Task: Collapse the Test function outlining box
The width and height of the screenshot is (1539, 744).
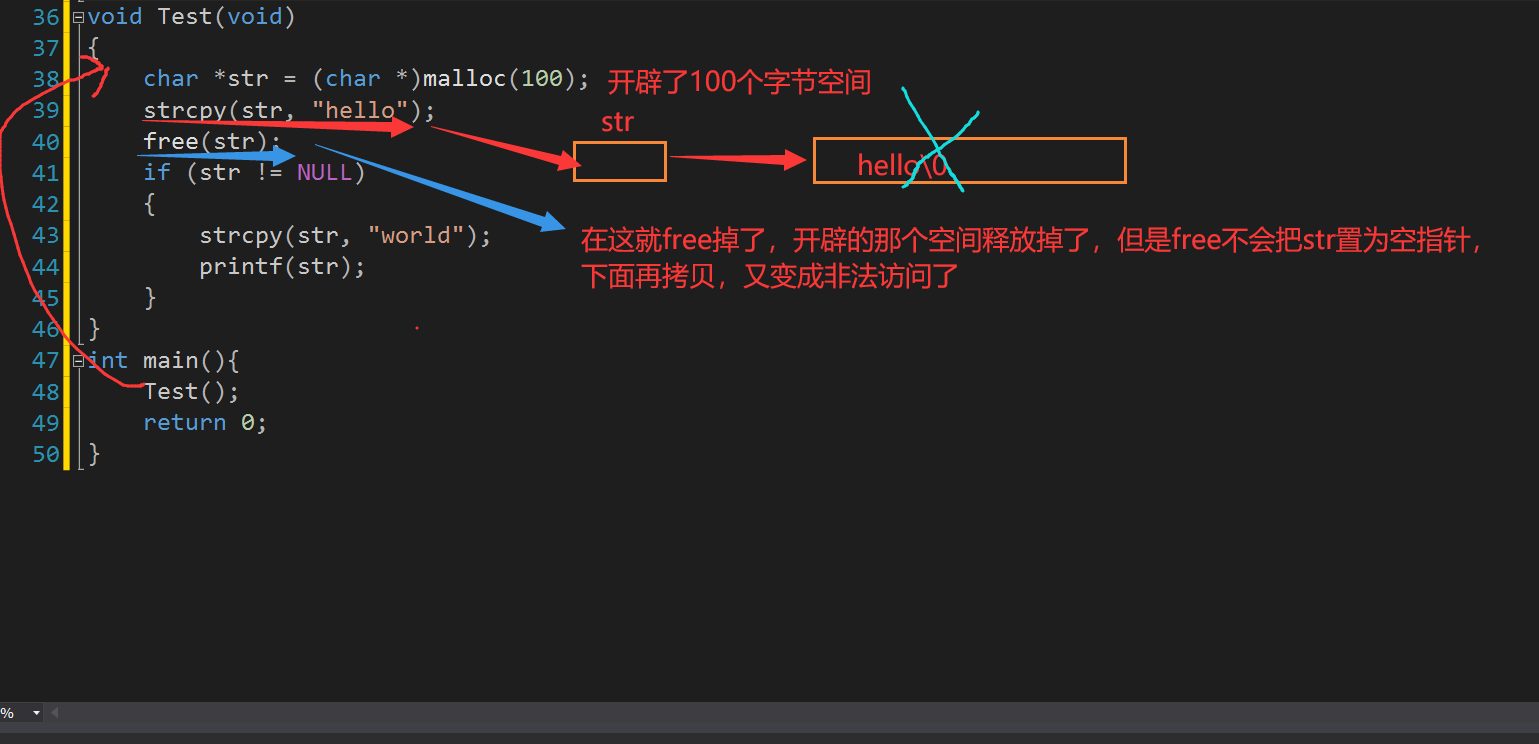Action: point(78,17)
